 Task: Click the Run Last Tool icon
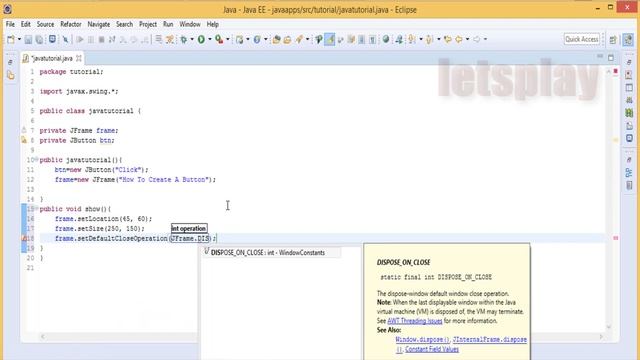click(x=219, y=40)
